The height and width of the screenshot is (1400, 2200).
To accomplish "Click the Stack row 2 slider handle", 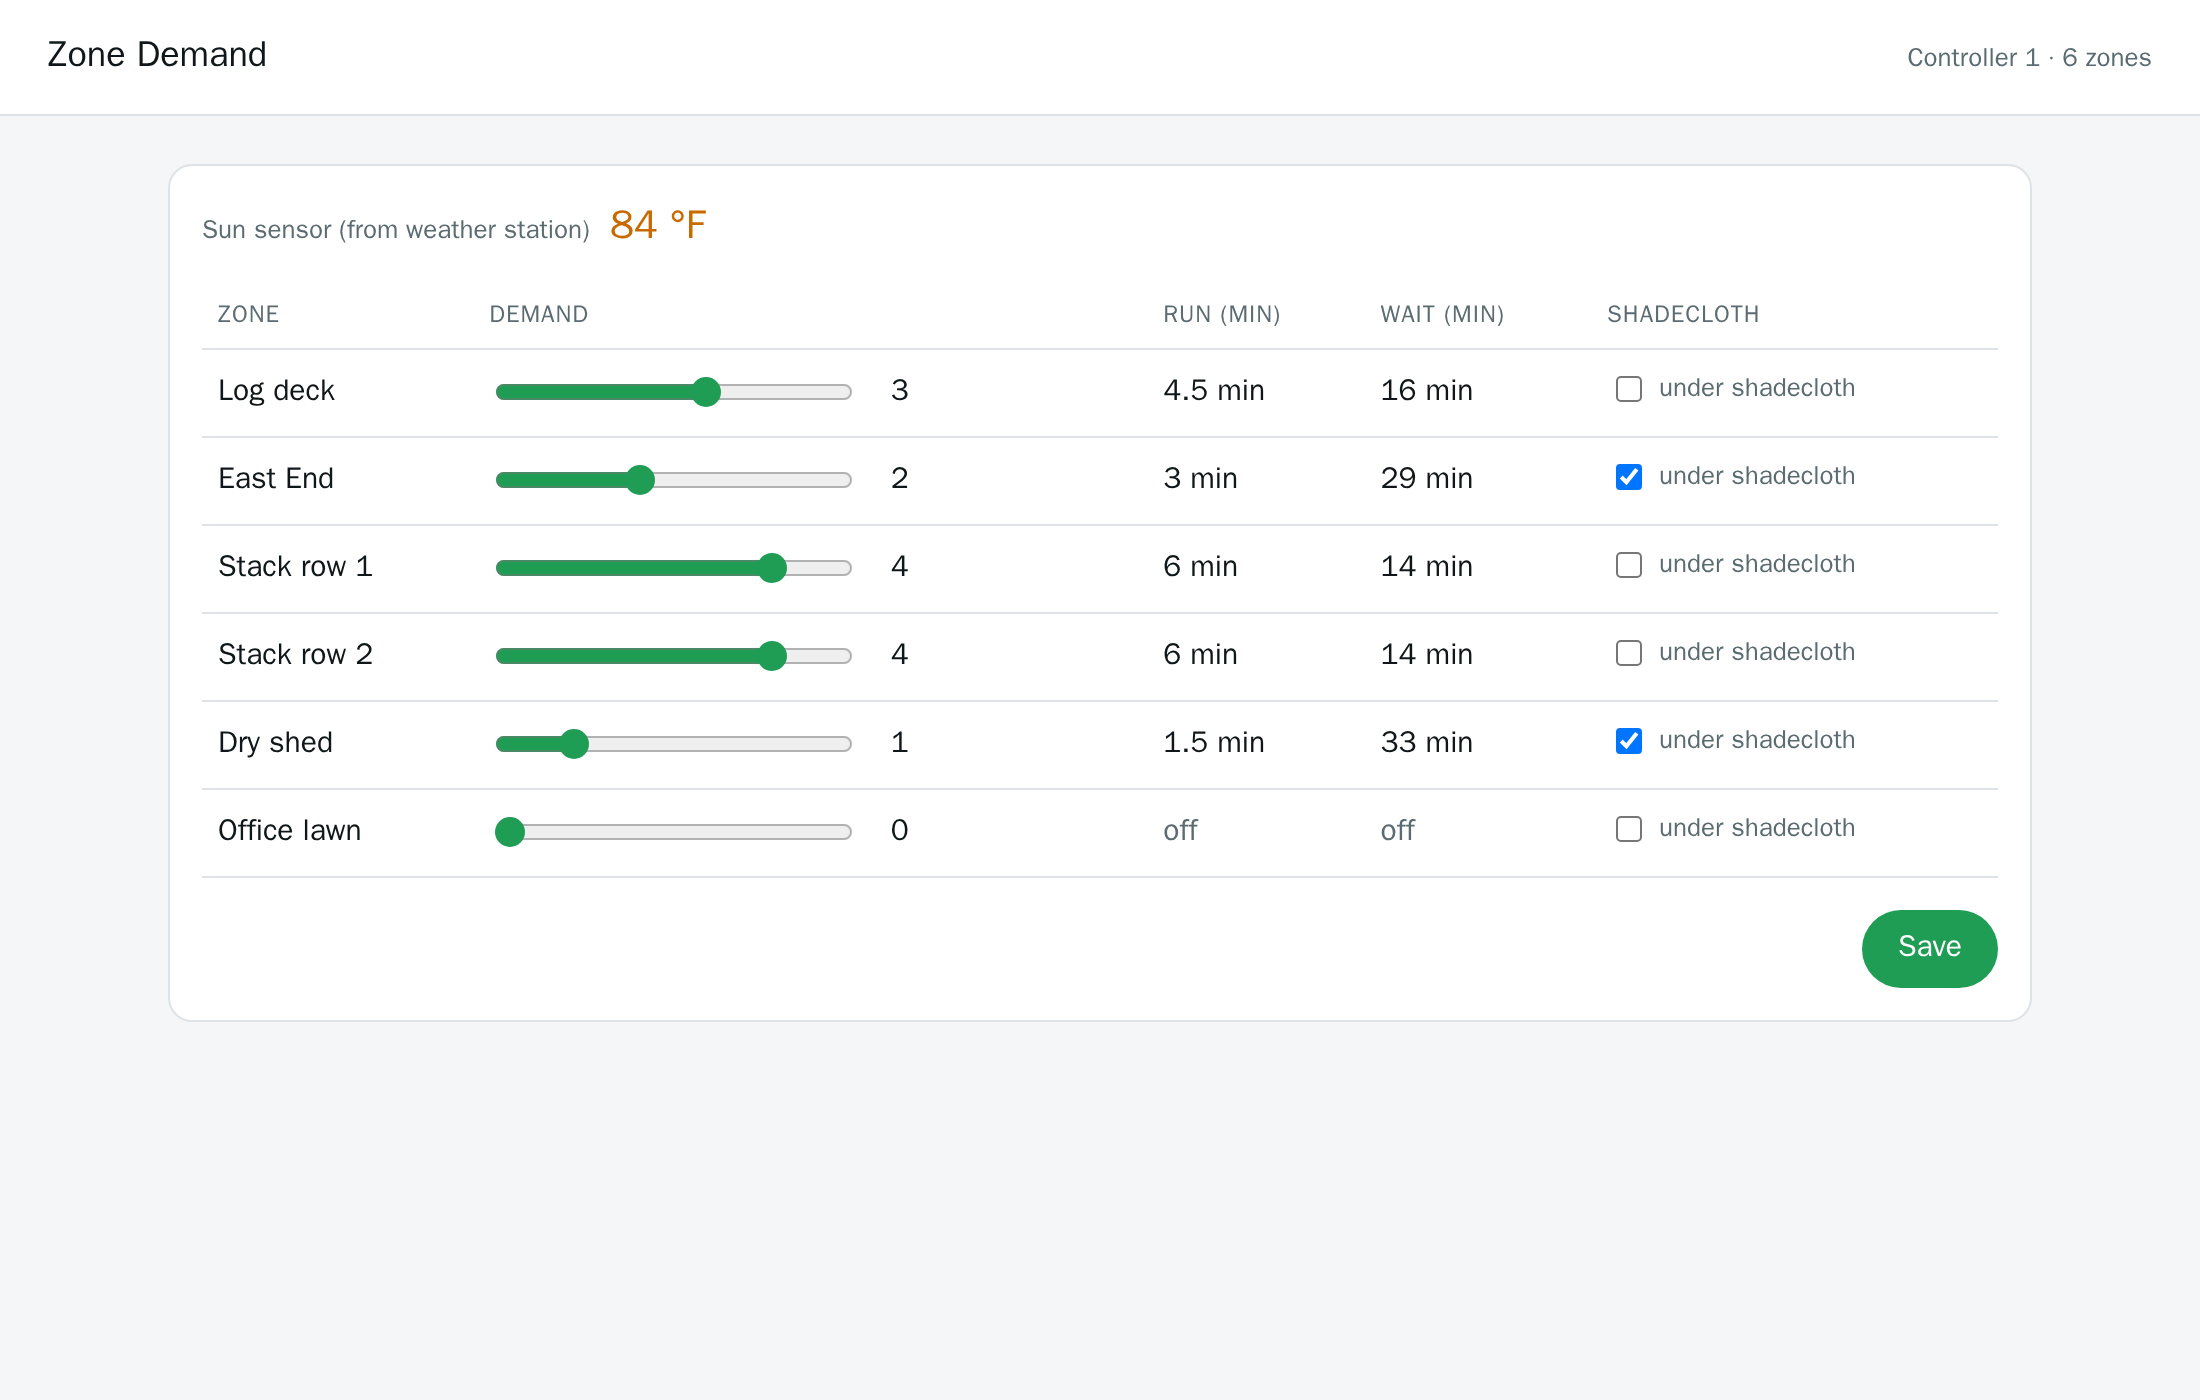I will 772,656.
